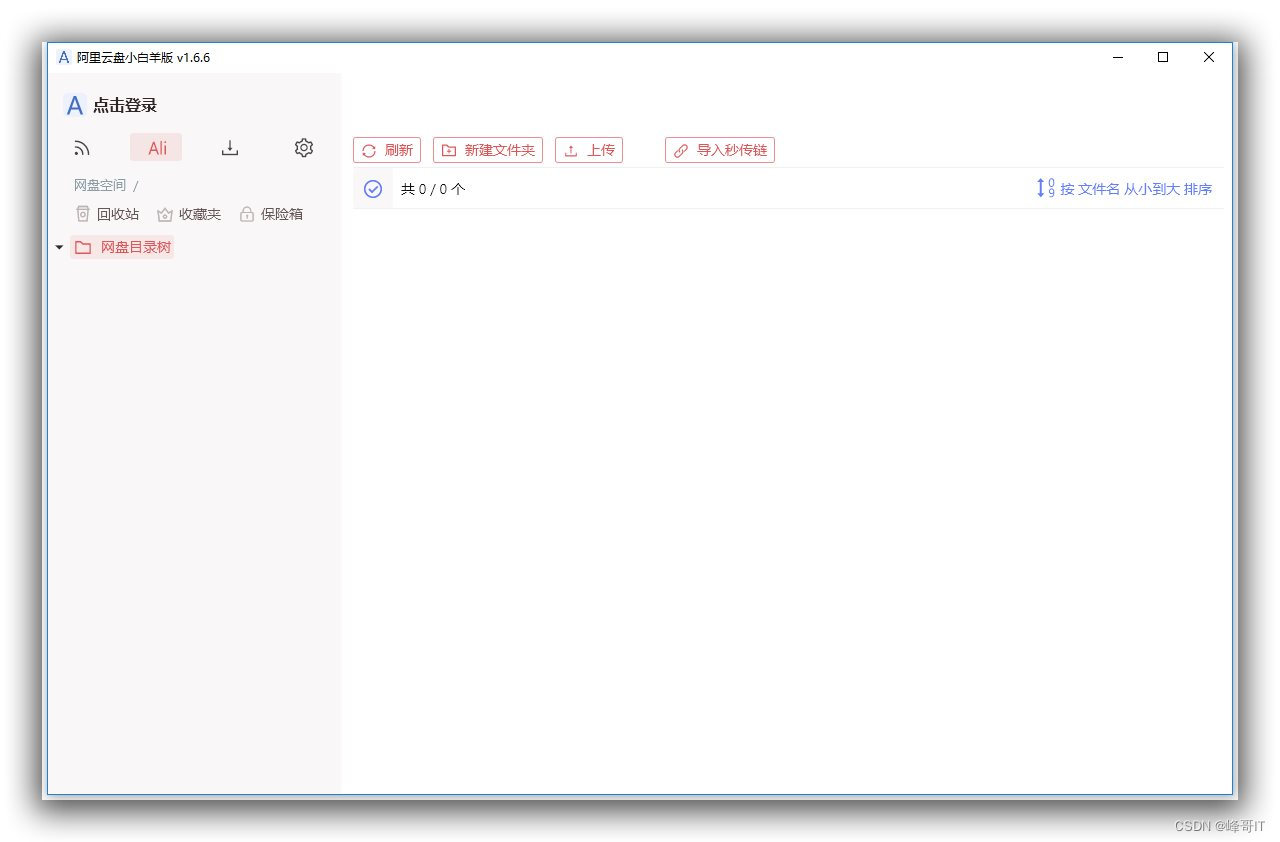This screenshot has height=842, width=1280.
Task: Open the settings gear icon
Action: pos(304,148)
